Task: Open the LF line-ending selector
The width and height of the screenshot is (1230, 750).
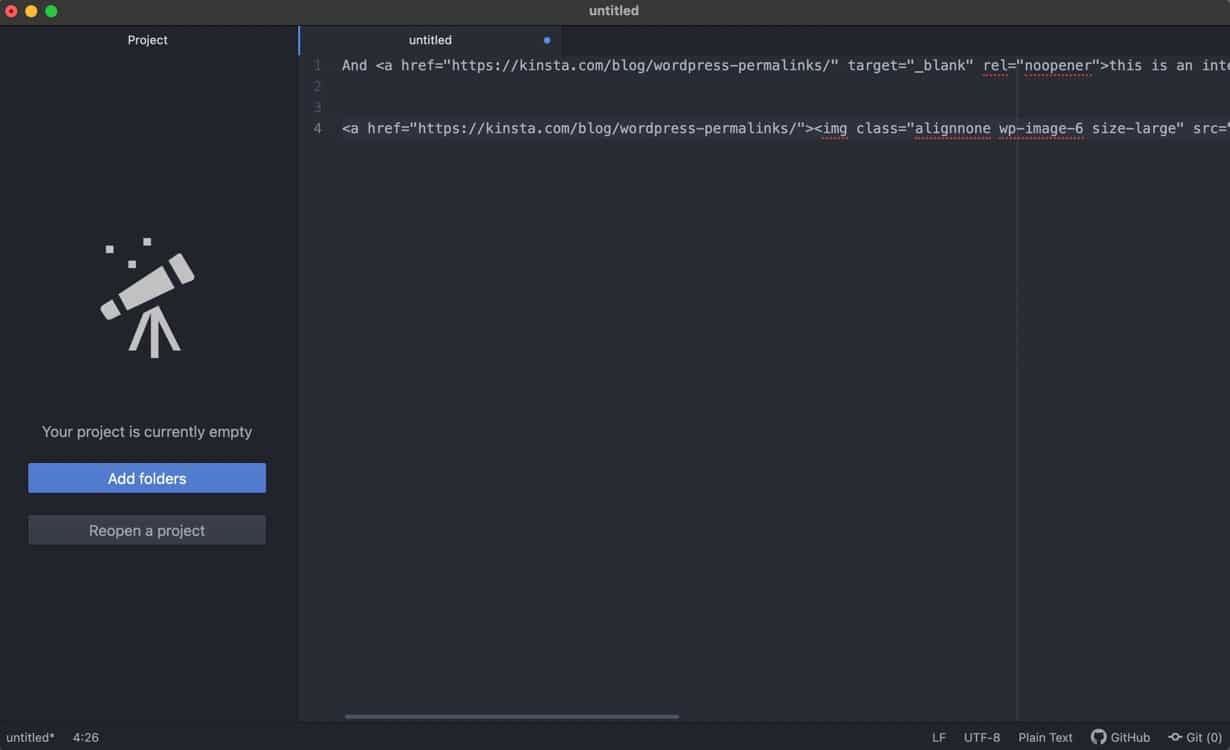Action: [938, 737]
